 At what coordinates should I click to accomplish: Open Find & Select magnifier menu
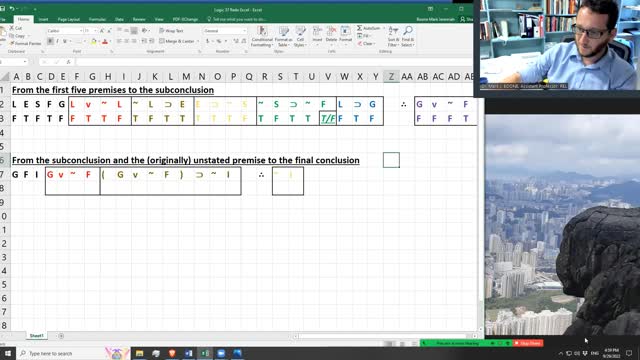[408, 36]
